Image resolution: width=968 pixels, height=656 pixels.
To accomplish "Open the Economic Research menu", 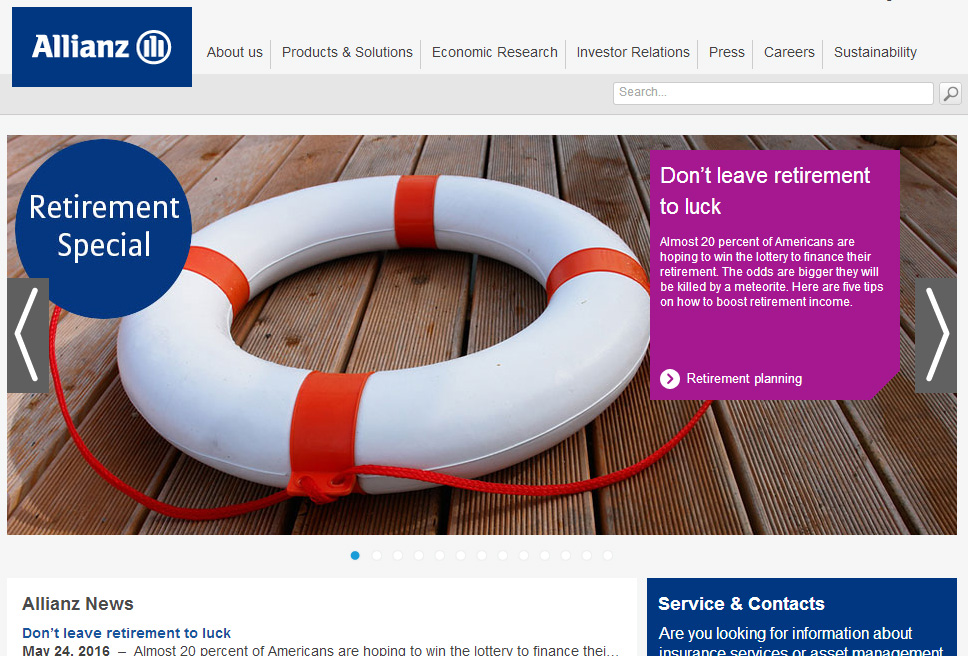I will click(494, 52).
